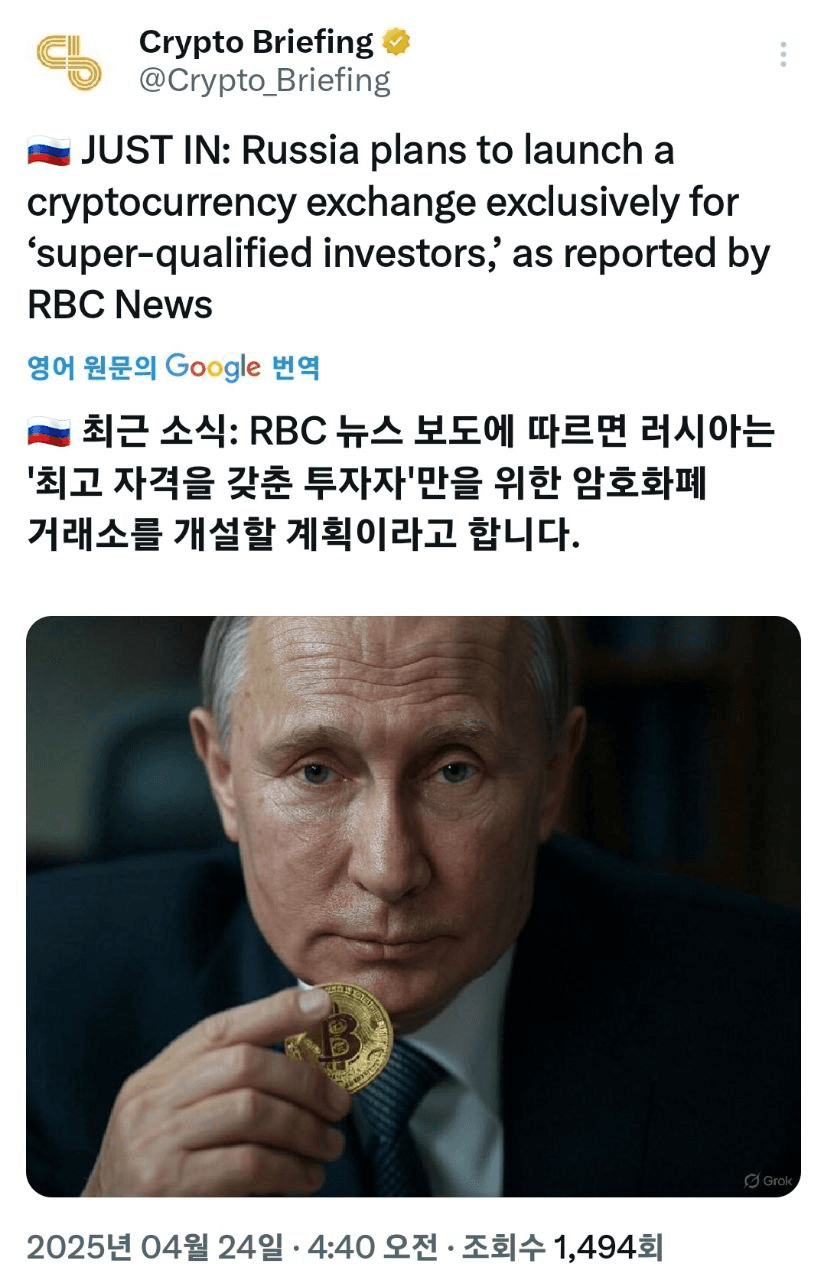The height and width of the screenshot is (1280, 826).
Task: Click the Grok watermark on the photo
Action: [x=768, y=1180]
